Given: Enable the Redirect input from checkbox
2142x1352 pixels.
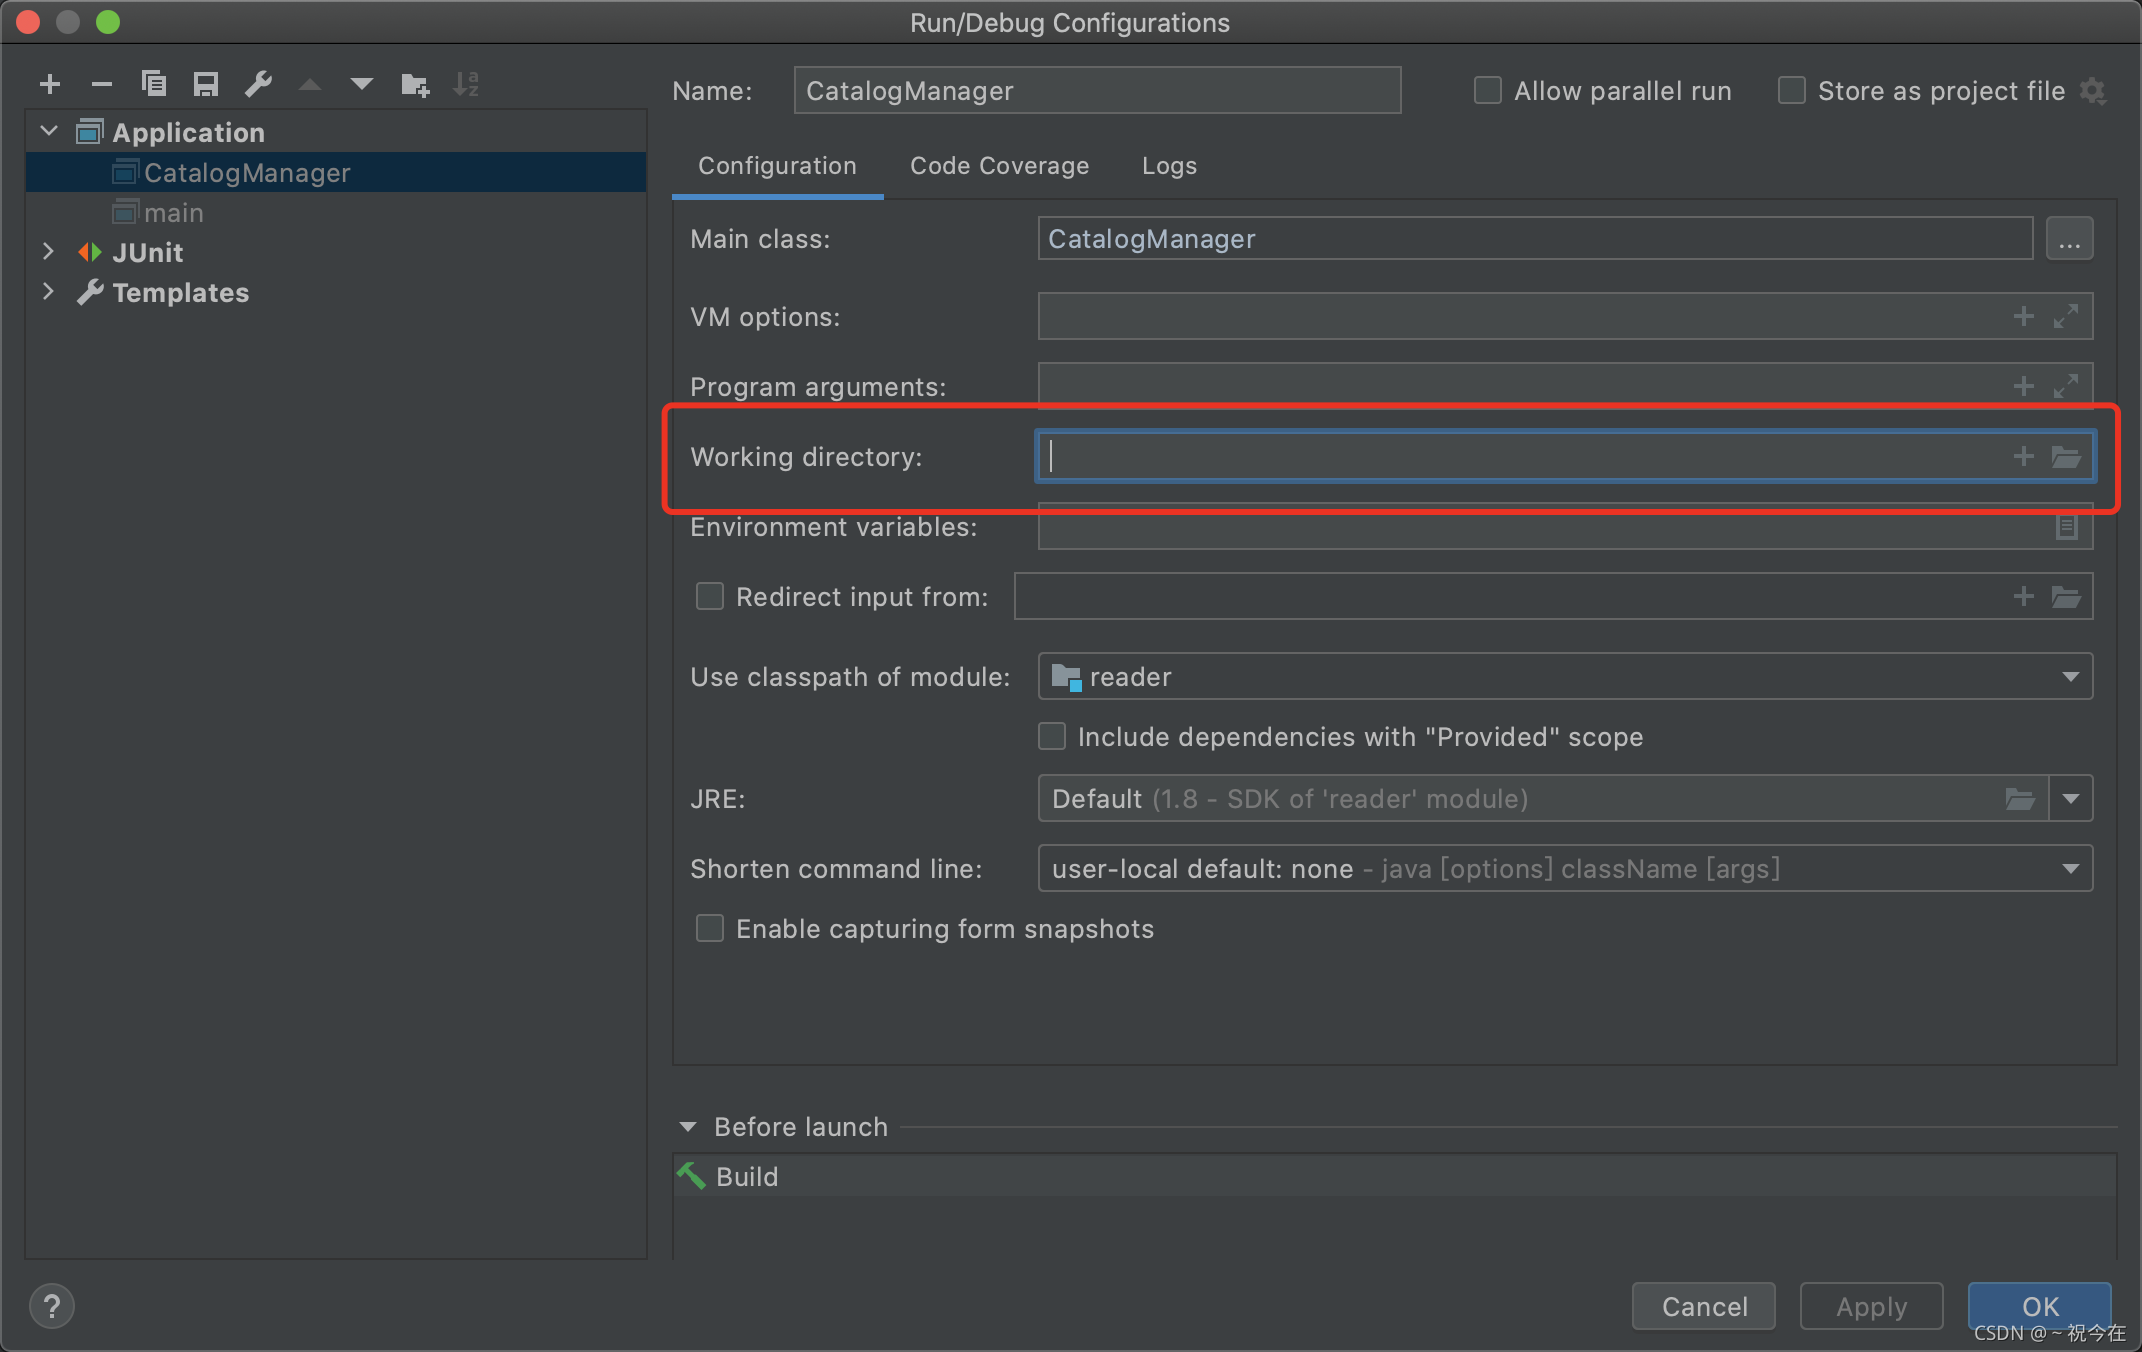Looking at the screenshot, I should pyautogui.click(x=710, y=597).
